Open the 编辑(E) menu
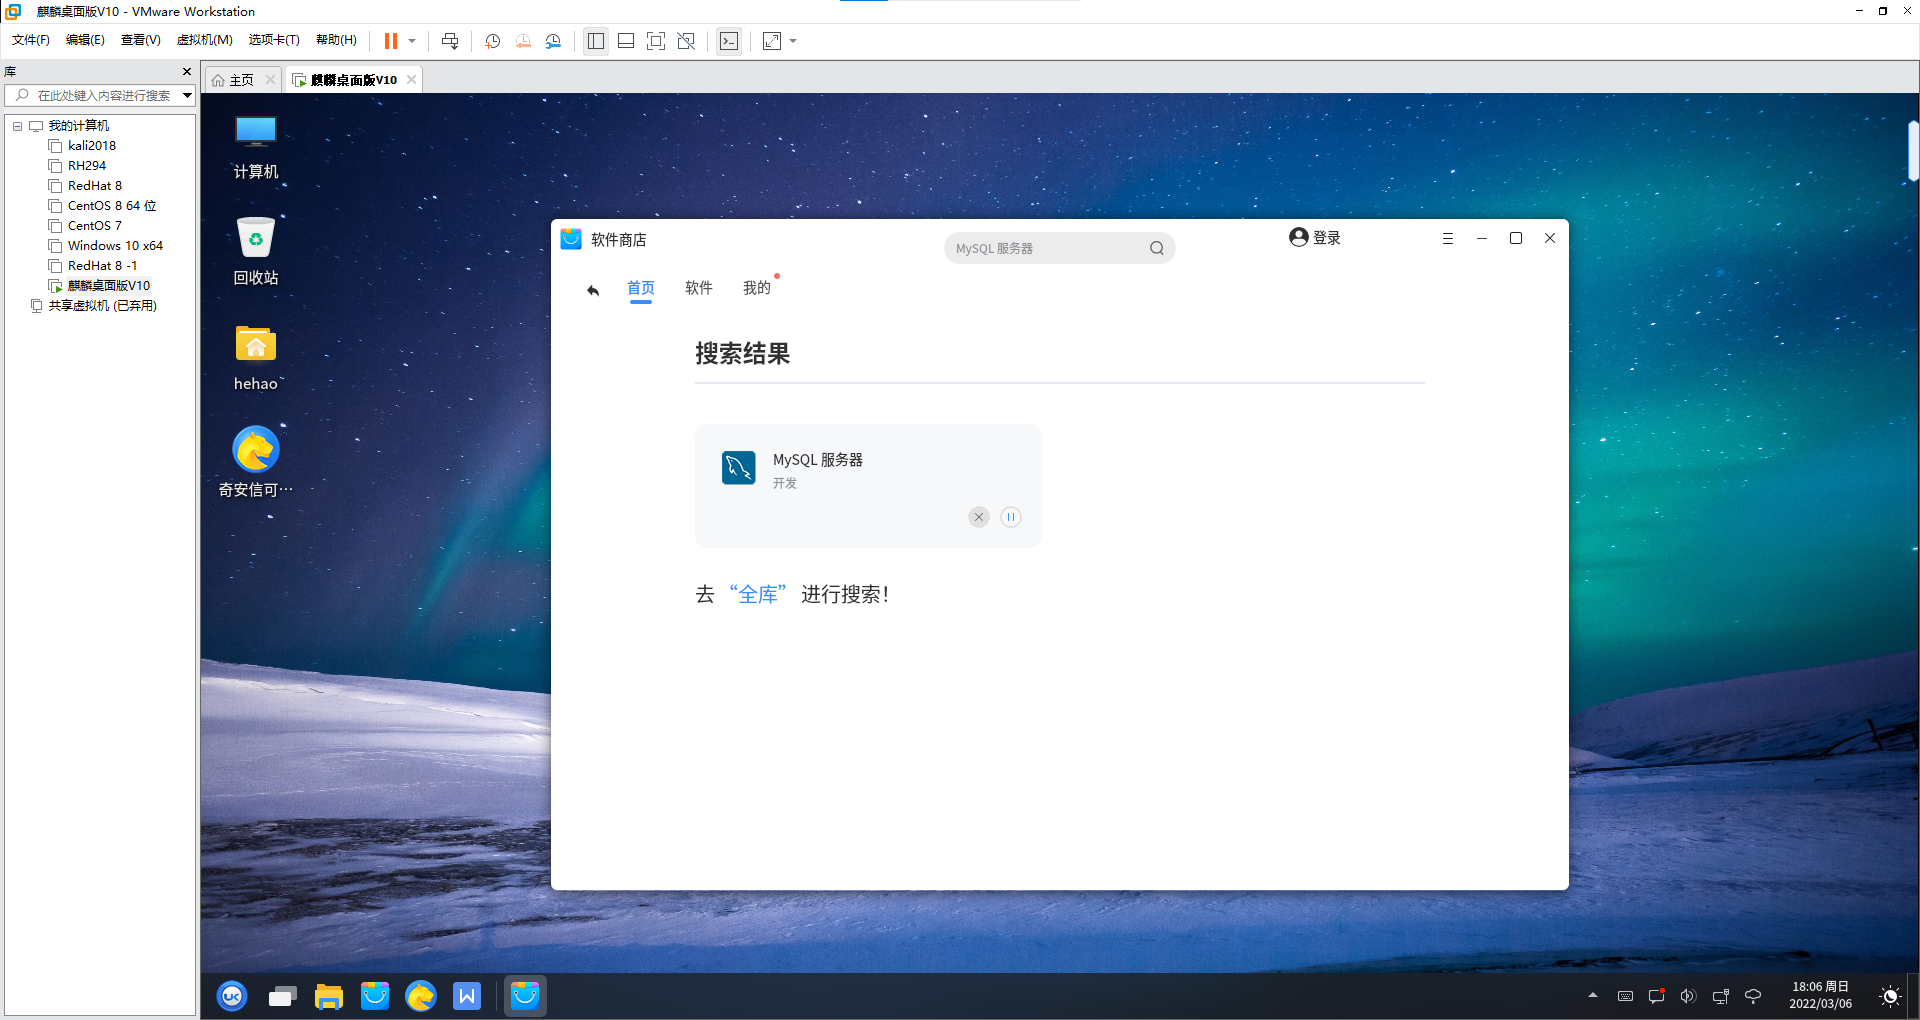 85,40
